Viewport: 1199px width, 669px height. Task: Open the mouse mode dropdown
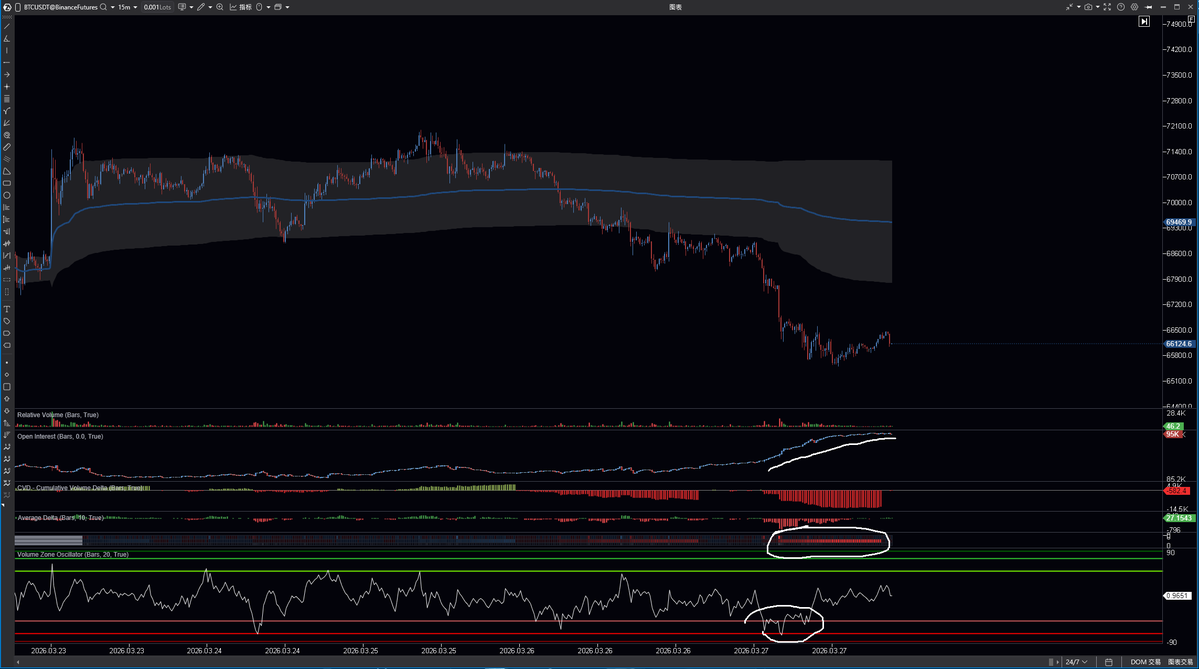tap(268, 7)
